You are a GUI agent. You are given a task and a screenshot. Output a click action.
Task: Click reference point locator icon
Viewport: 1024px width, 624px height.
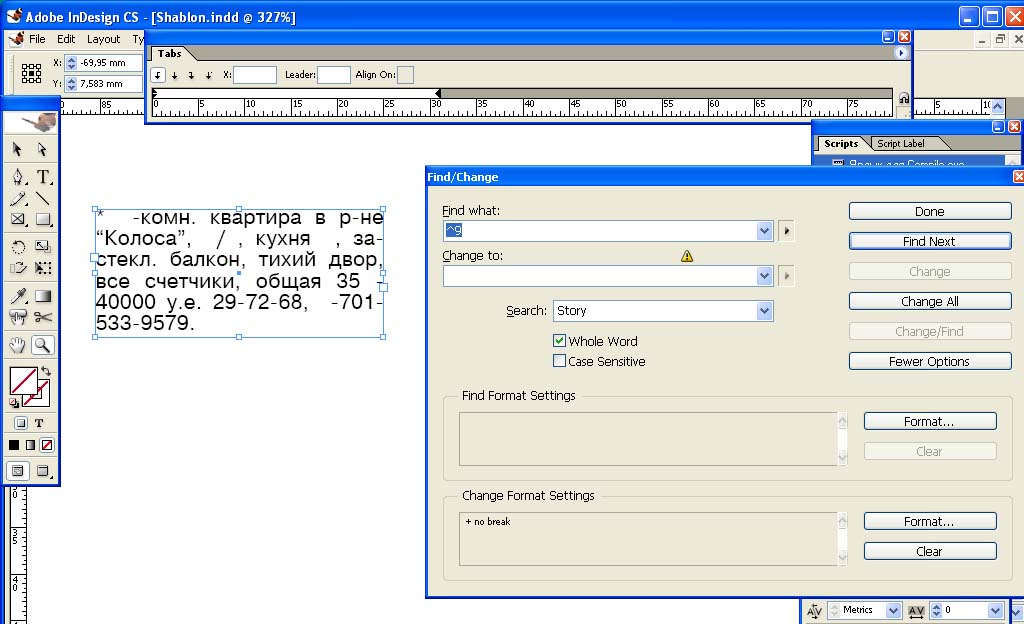31,73
